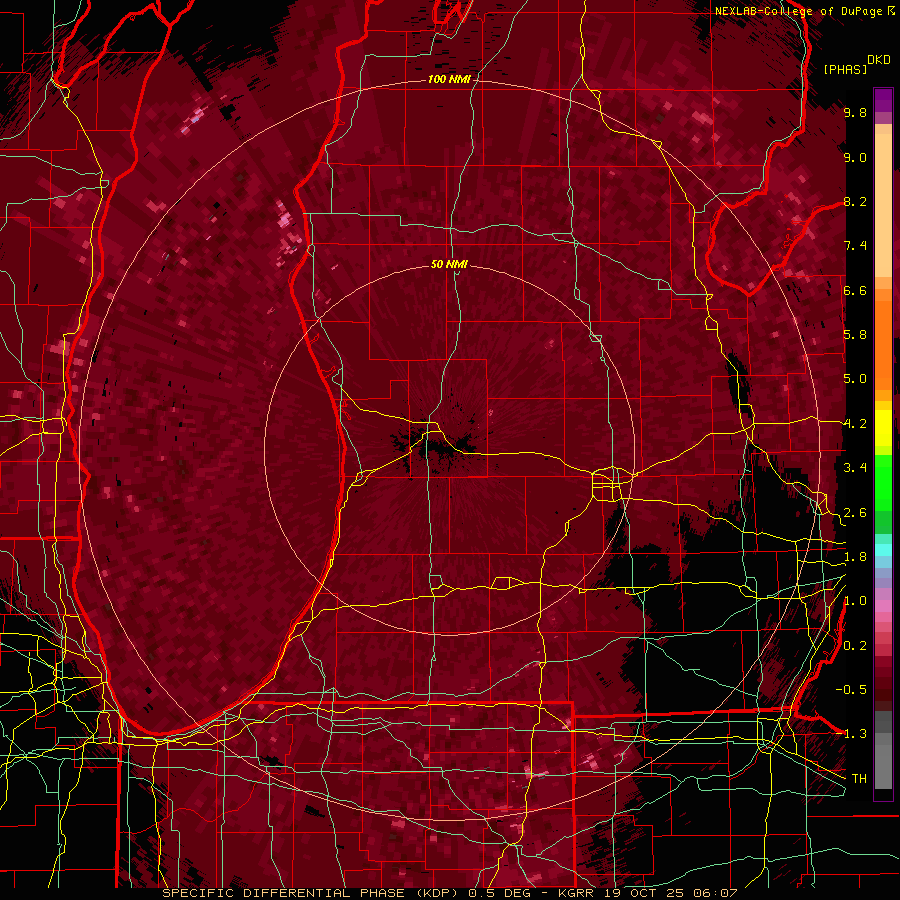
Task: Click the 100 NMI range ring label
Action: coord(449,79)
